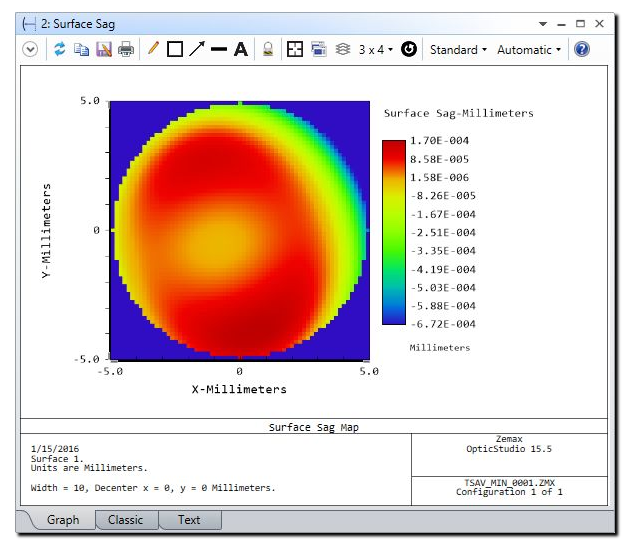Open the help question mark icon
Image resolution: width=623 pixels, height=543 pixels.
[x=582, y=50]
